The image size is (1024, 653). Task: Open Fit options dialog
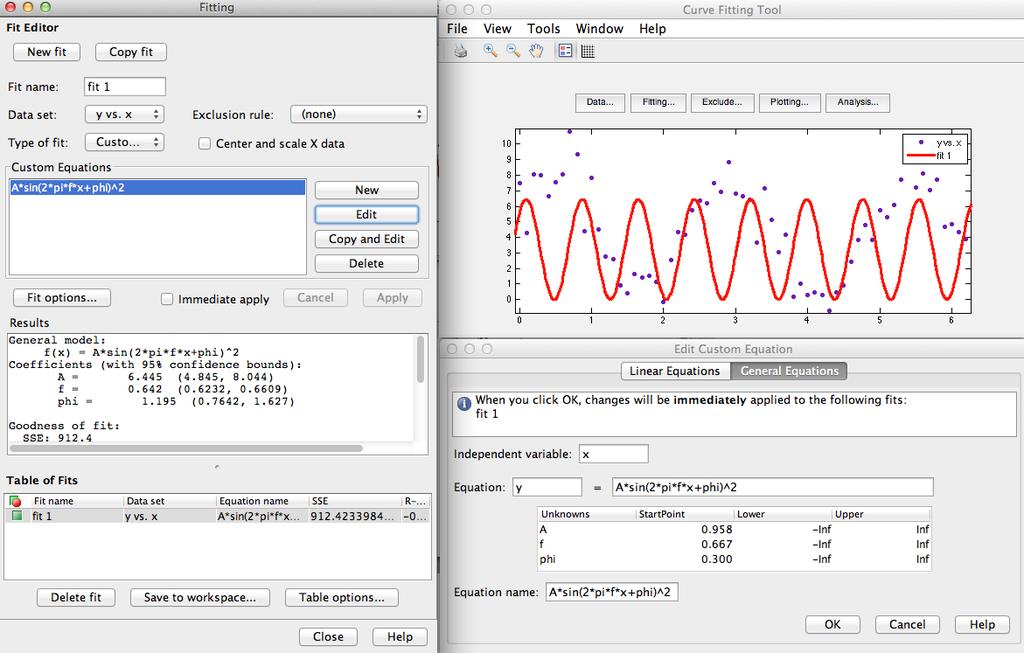[62, 298]
